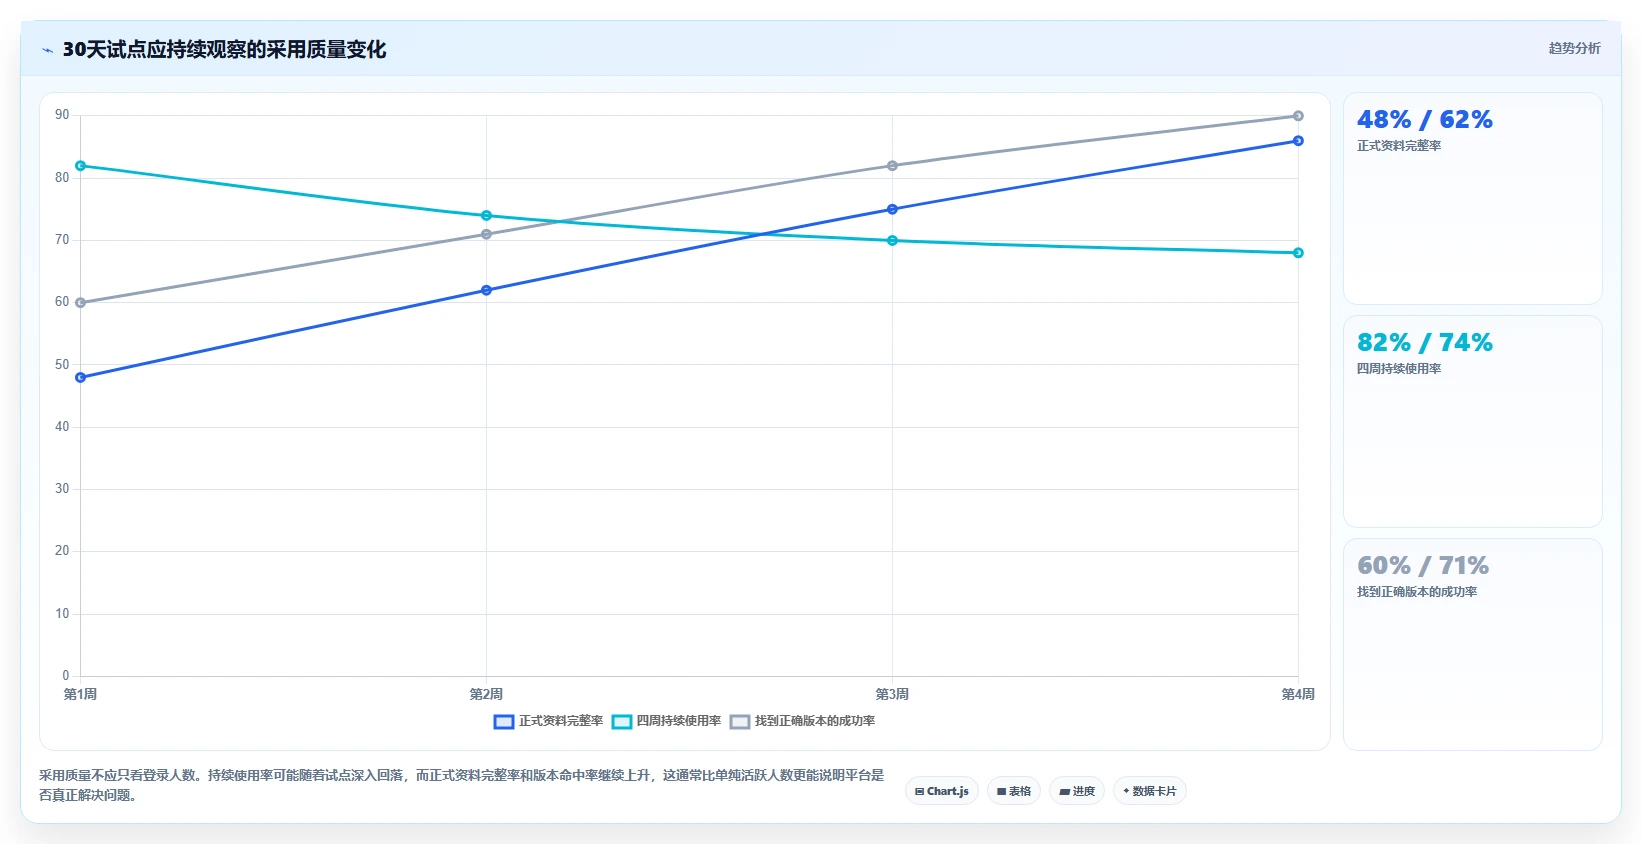Click the 第1周 axis label
The width and height of the screenshot is (1642, 844).
coord(81,694)
